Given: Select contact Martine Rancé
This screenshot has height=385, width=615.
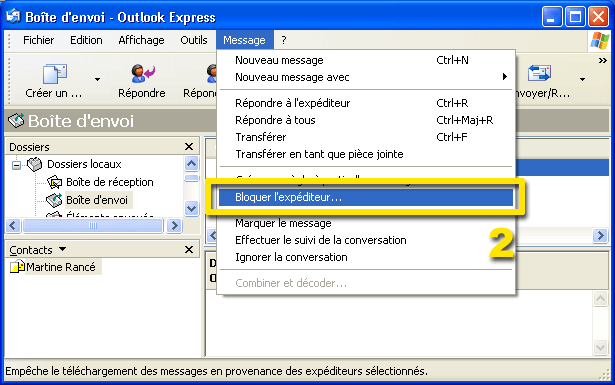Looking at the screenshot, I should (x=60, y=267).
